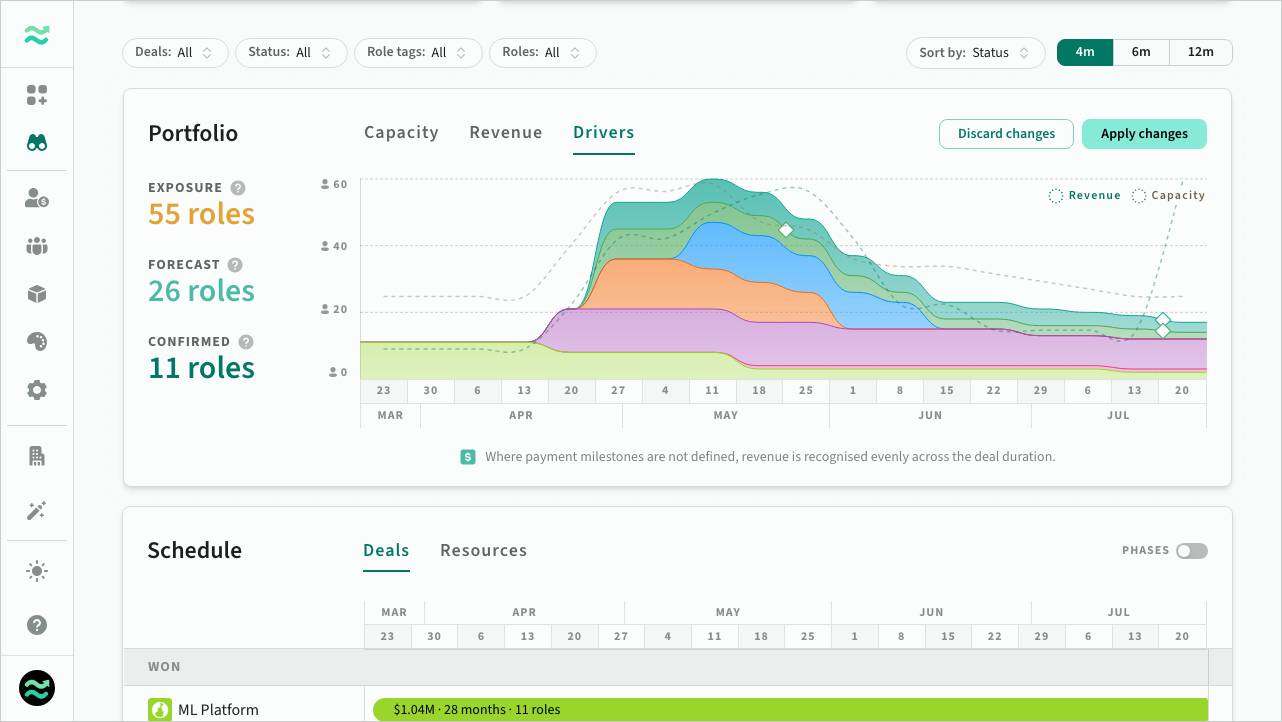This screenshot has width=1282, height=722.
Task: Click the Apply changes button
Action: (1144, 134)
